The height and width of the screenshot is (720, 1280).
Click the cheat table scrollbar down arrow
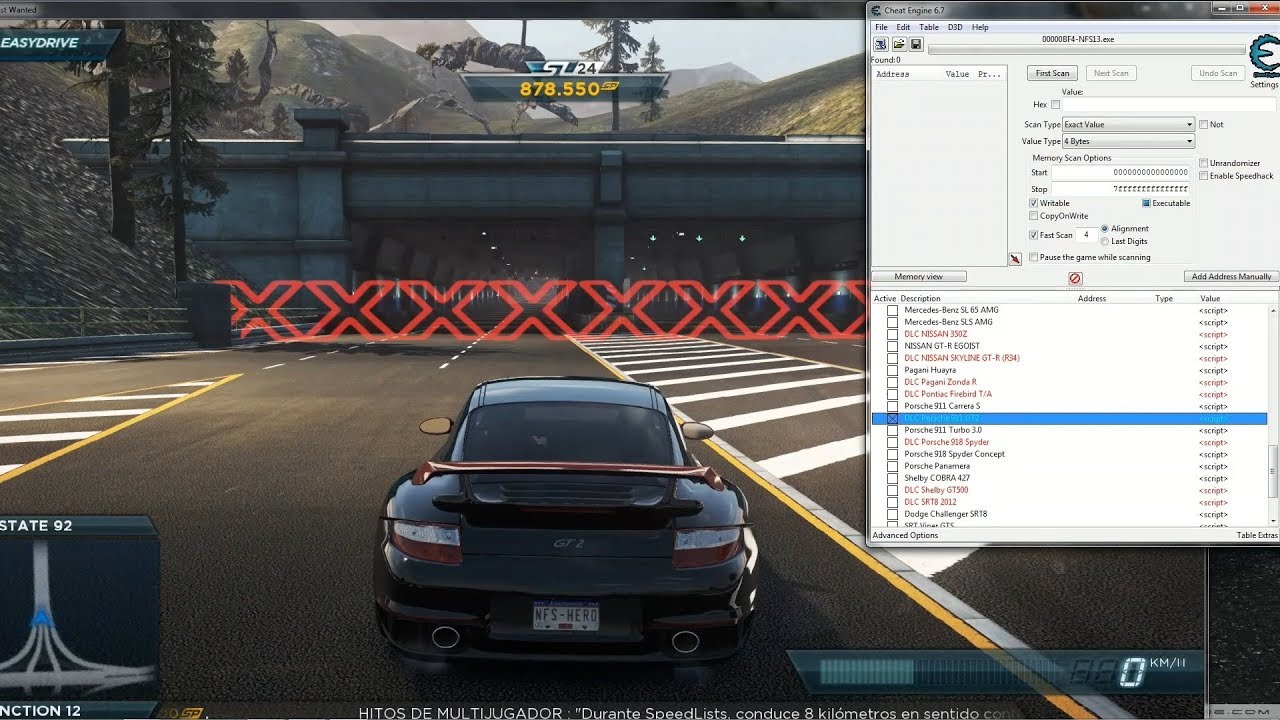point(1273,521)
